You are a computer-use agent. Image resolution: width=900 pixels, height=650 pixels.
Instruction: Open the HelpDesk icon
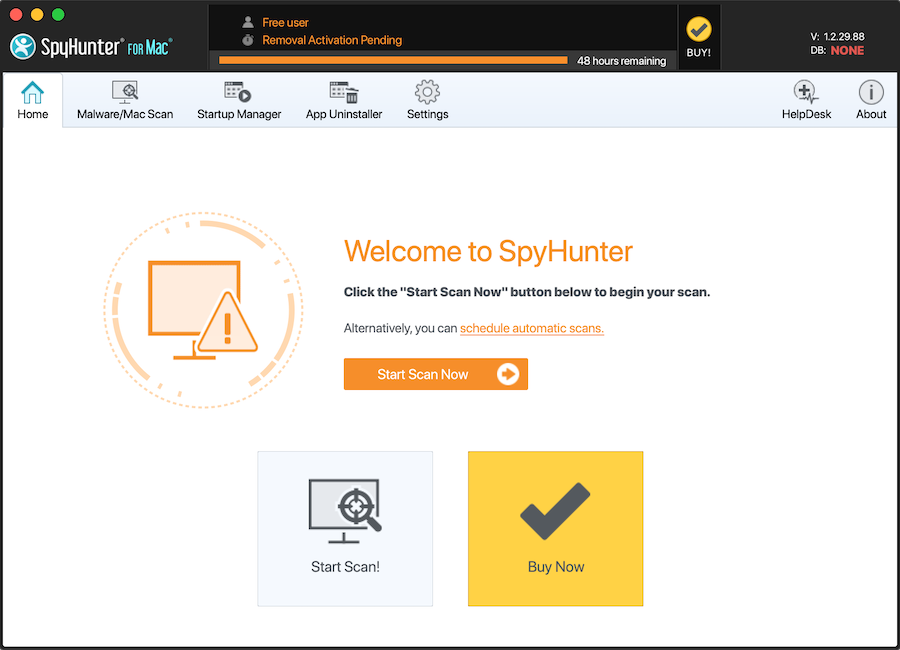806,93
